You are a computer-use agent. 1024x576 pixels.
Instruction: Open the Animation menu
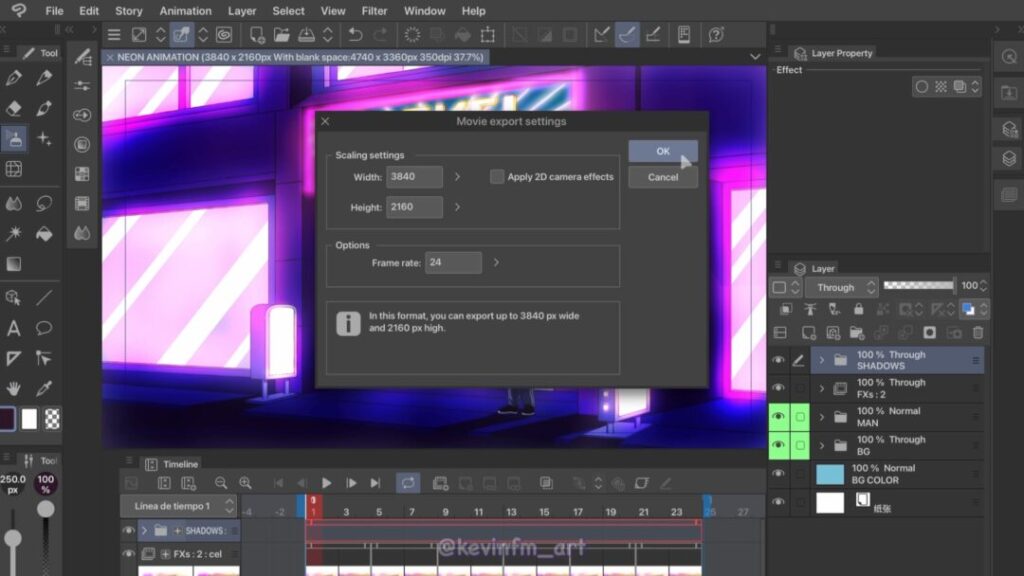click(x=185, y=11)
